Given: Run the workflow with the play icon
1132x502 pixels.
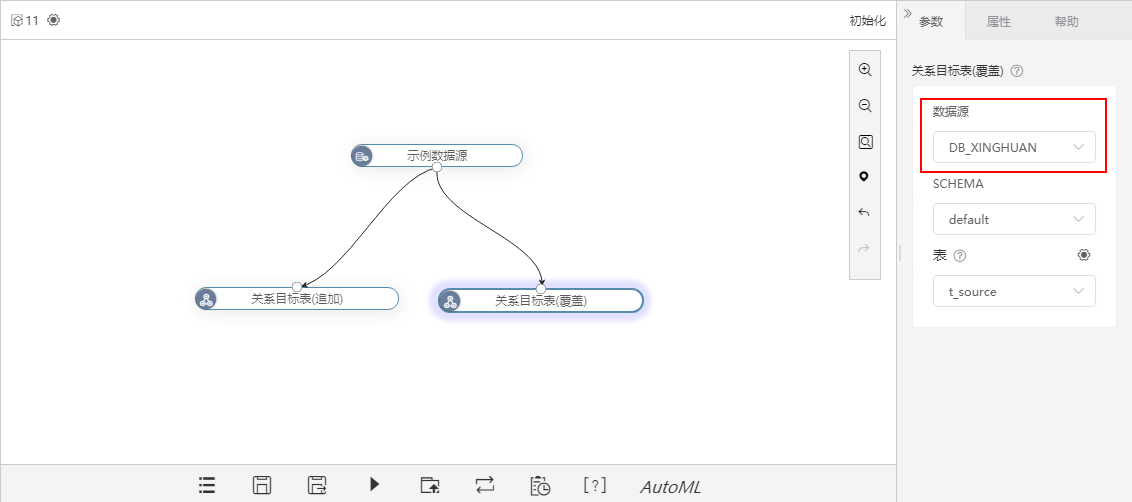Looking at the screenshot, I should click(374, 484).
